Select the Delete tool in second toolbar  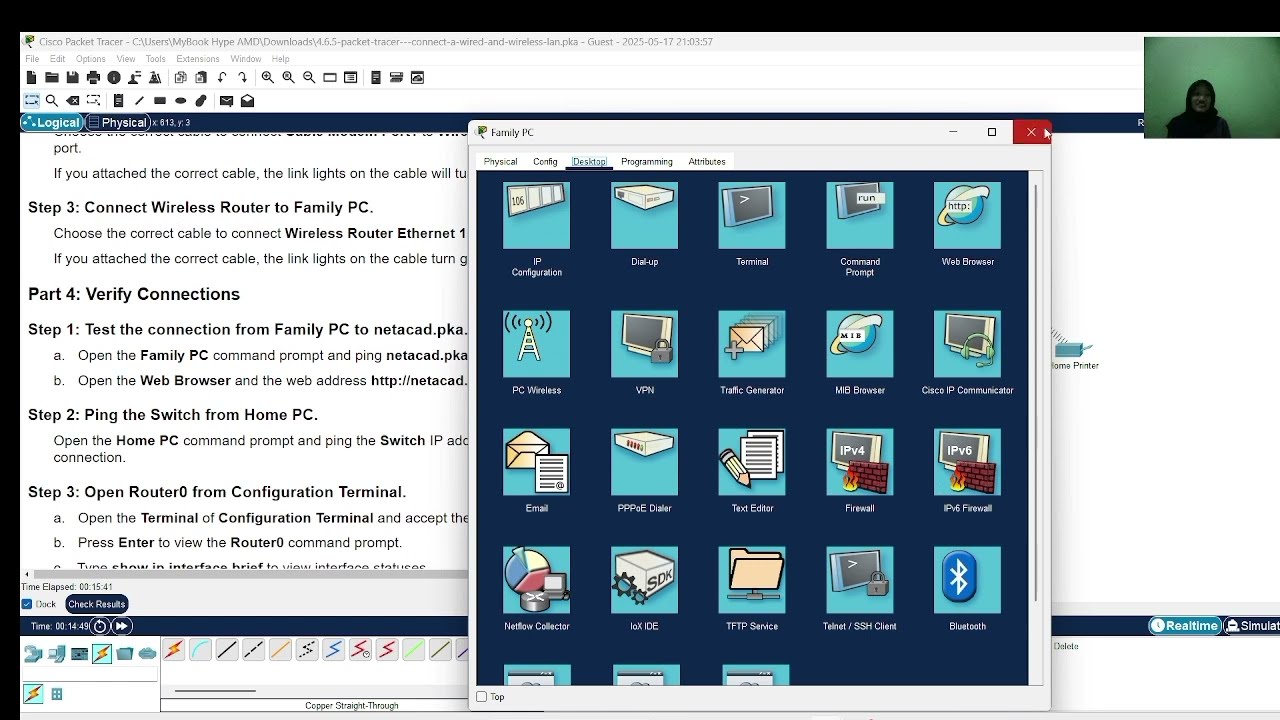pos(73,100)
